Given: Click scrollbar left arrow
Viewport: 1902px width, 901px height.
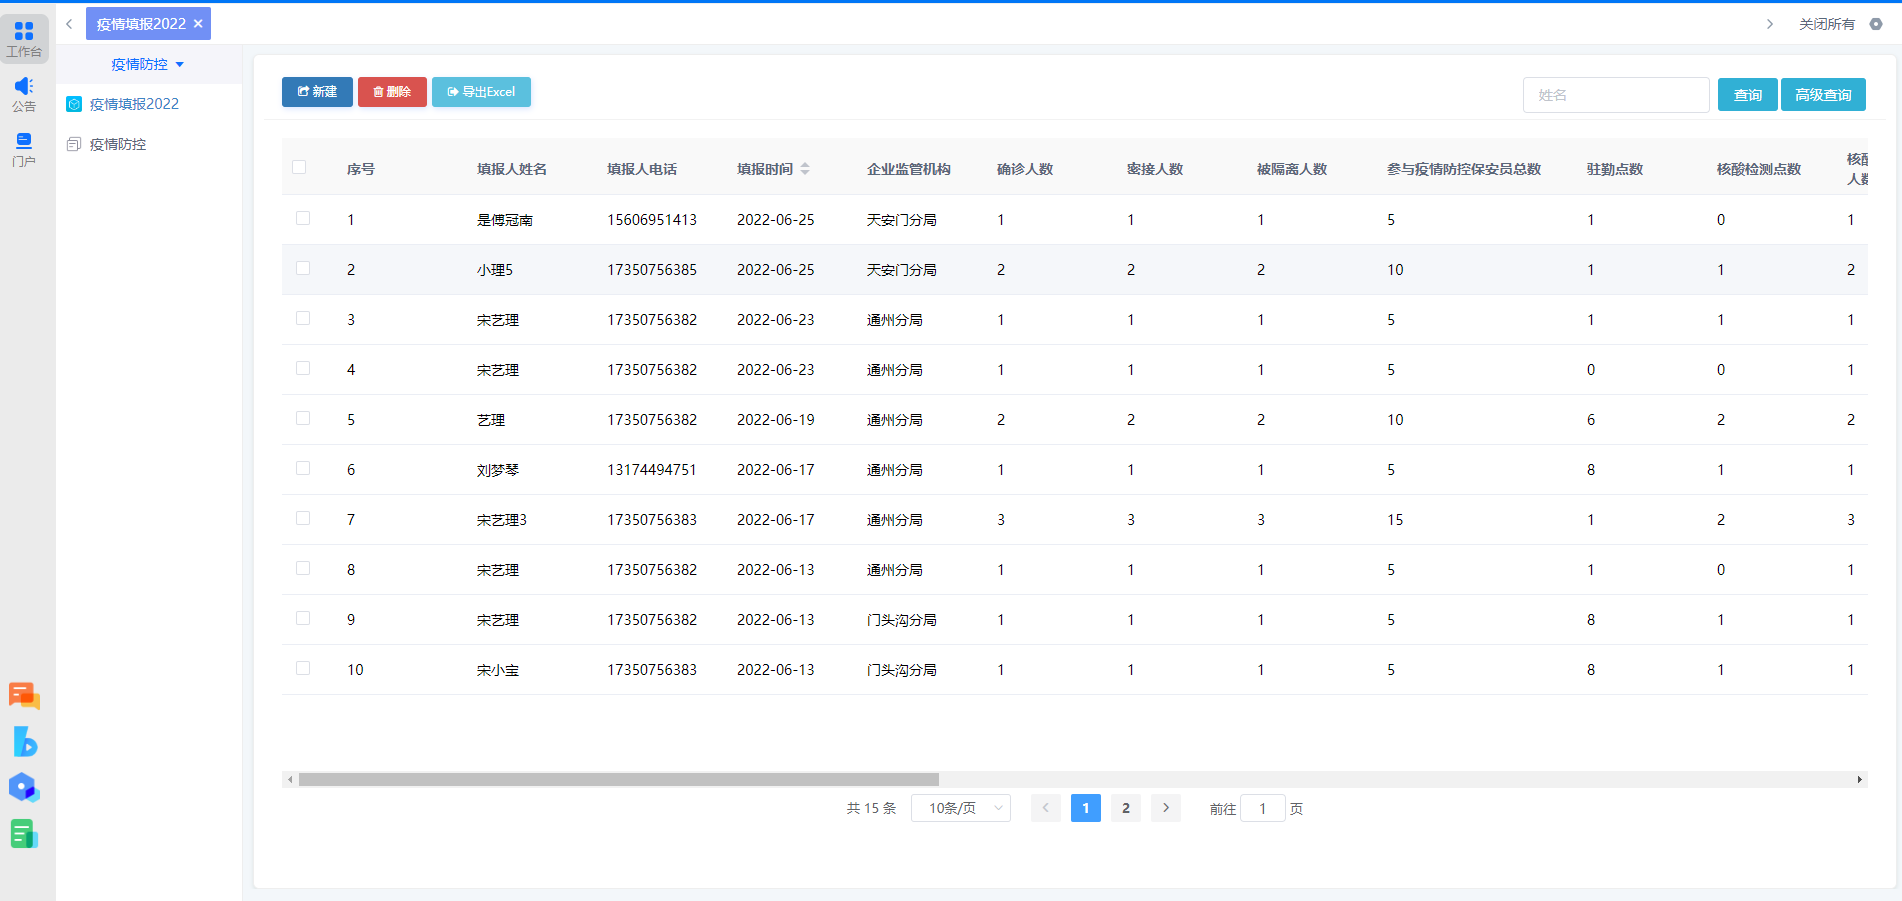Looking at the screenshot, I should 290,779.
